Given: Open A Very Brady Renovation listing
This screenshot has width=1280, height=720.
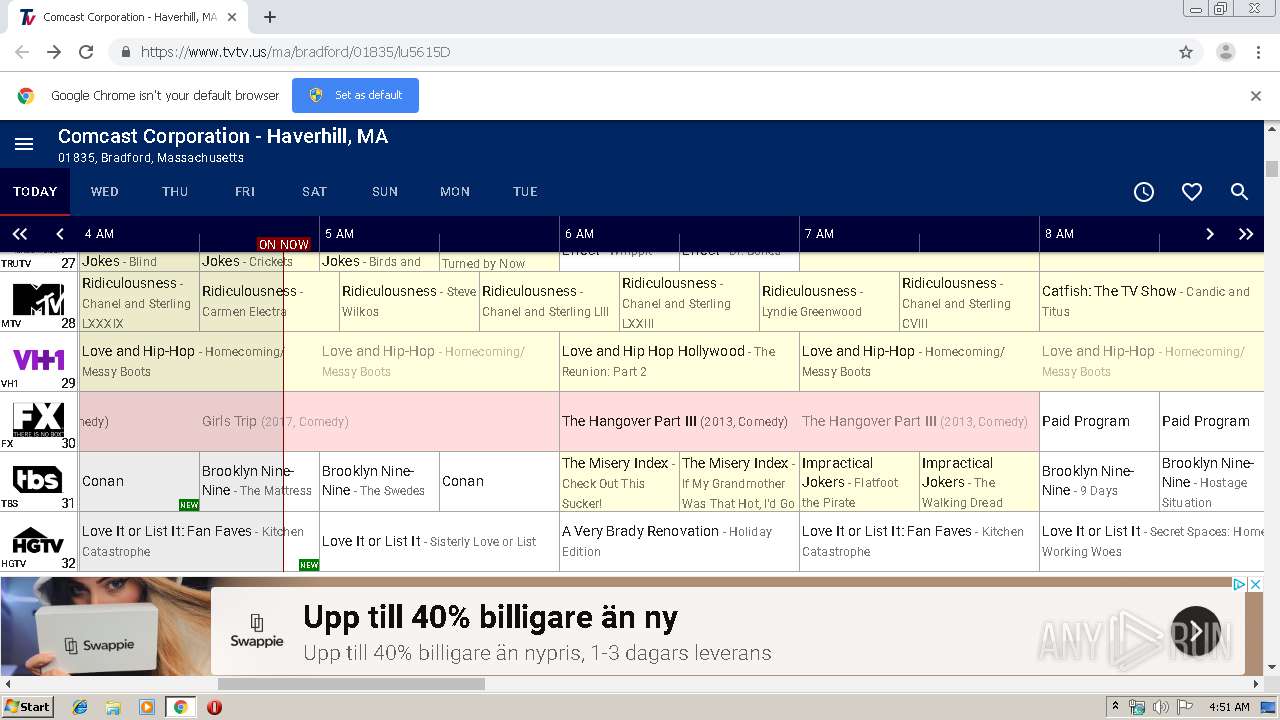Looking at the screenshot, I should 679,541.
